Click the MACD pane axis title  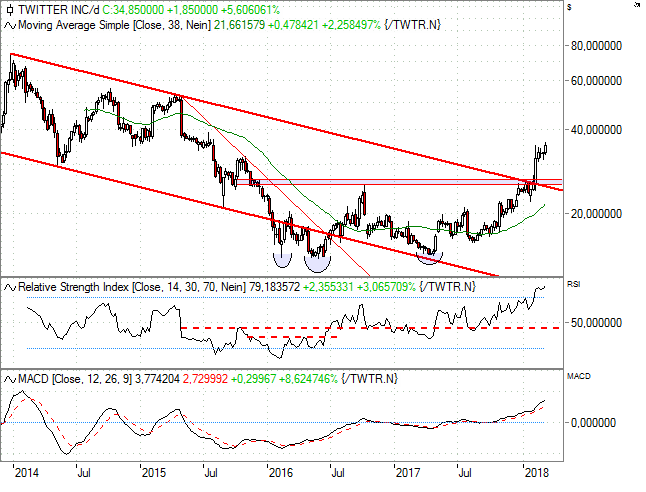point(579,376)
